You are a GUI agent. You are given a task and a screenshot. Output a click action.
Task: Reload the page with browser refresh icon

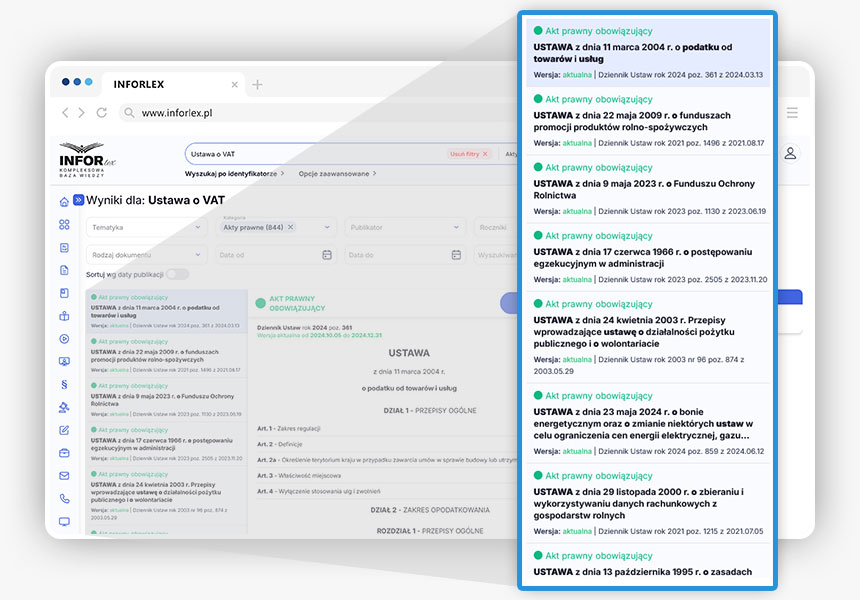[x=101, y=113]
